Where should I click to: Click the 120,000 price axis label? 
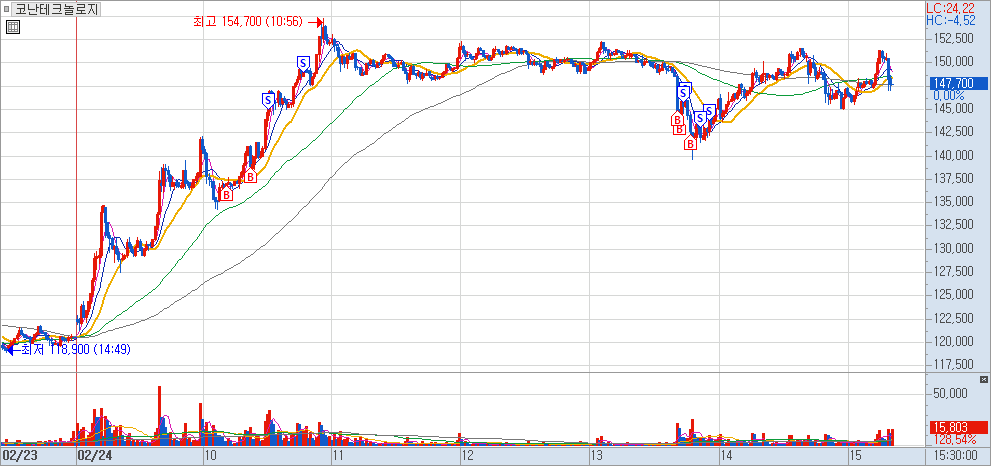(953, 341)
